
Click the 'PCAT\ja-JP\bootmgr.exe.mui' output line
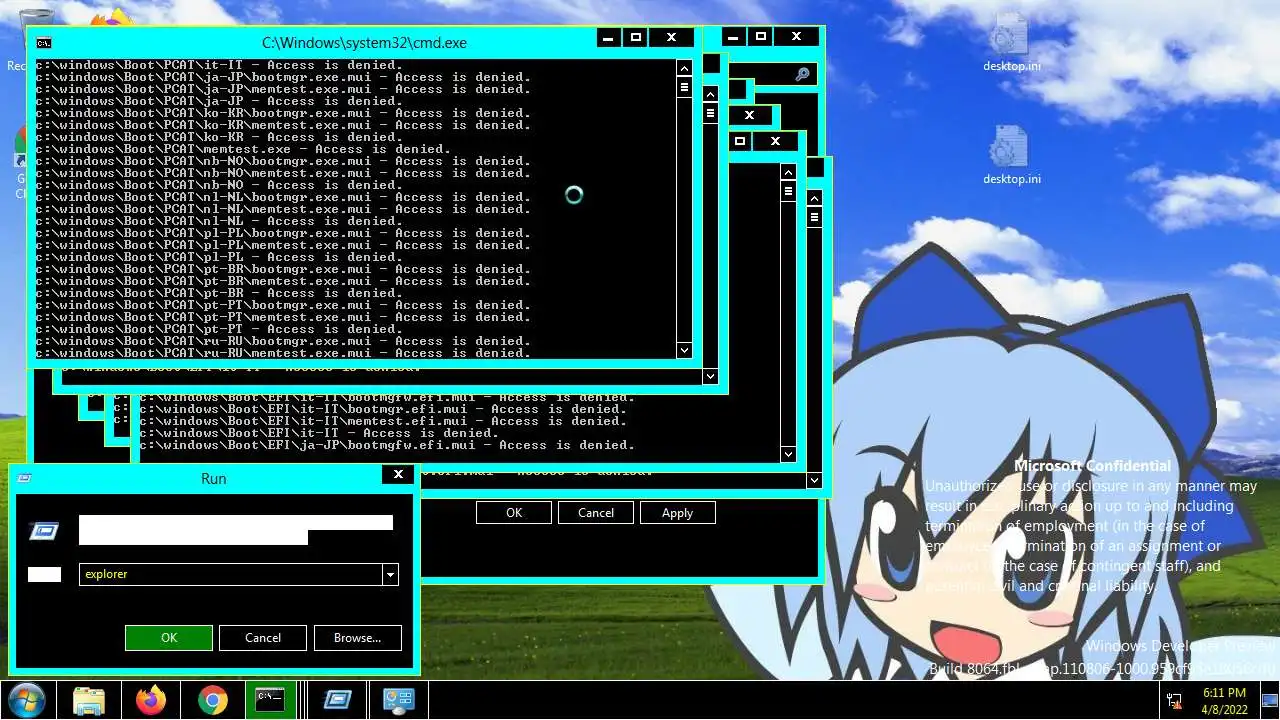tap(283, 77)
